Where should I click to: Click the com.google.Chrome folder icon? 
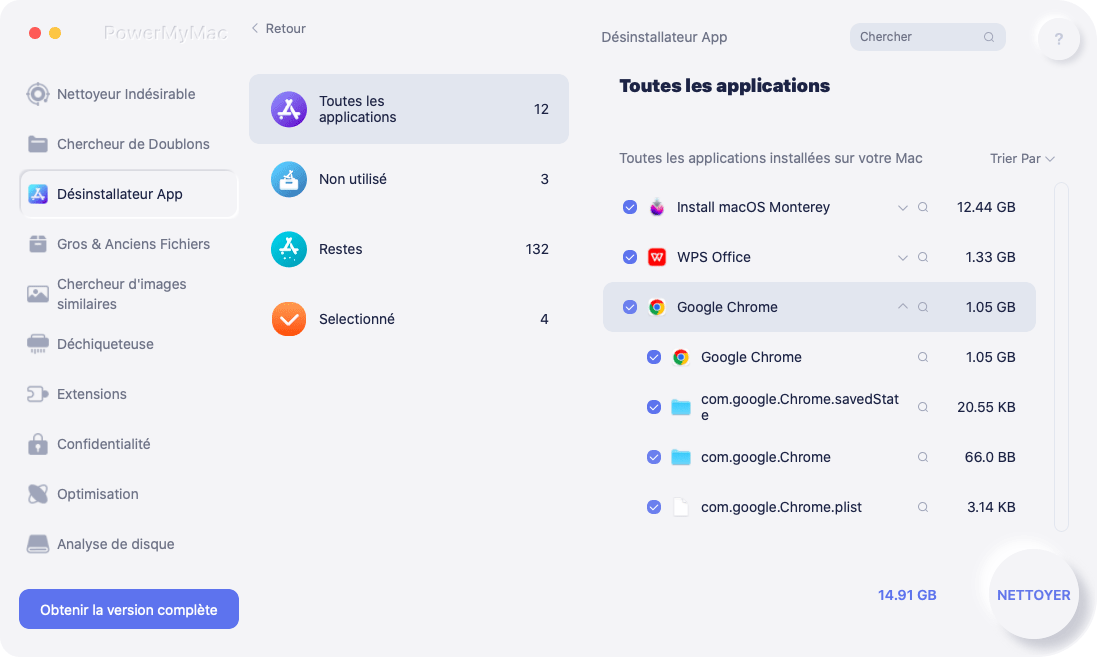tap(681, 458)
